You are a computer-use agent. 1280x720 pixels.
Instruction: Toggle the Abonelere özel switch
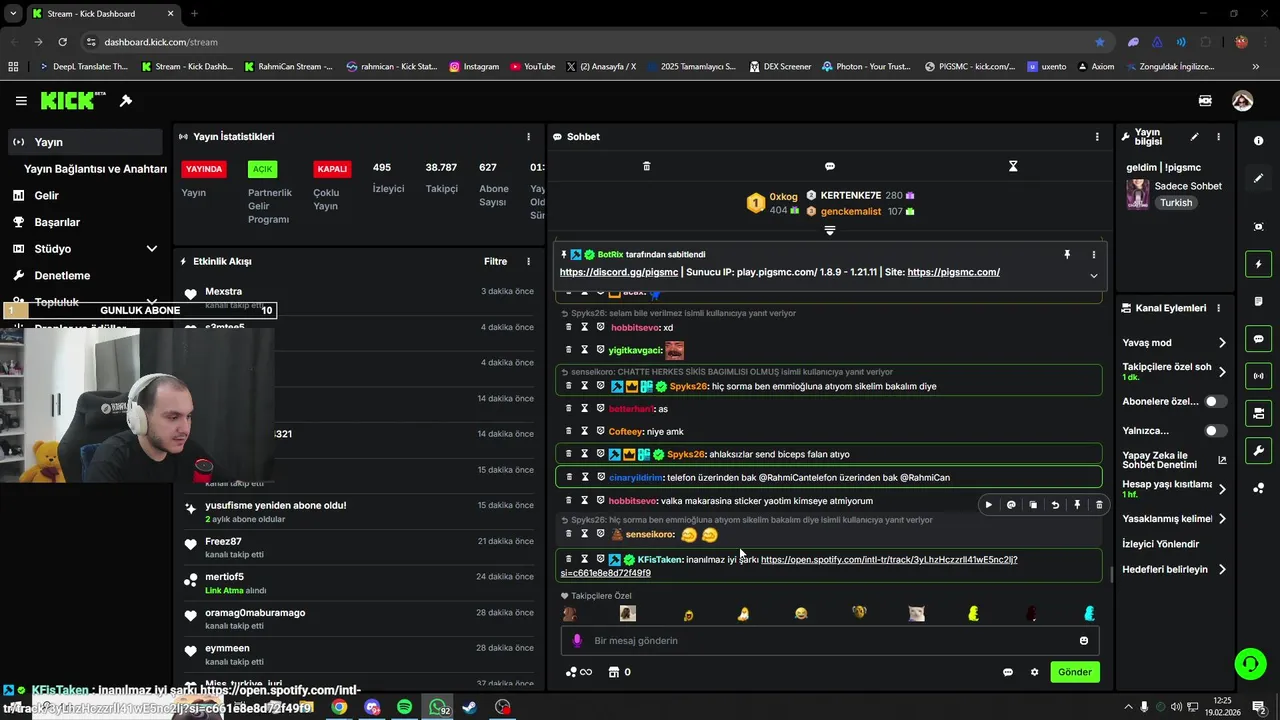coord(1215,401)
